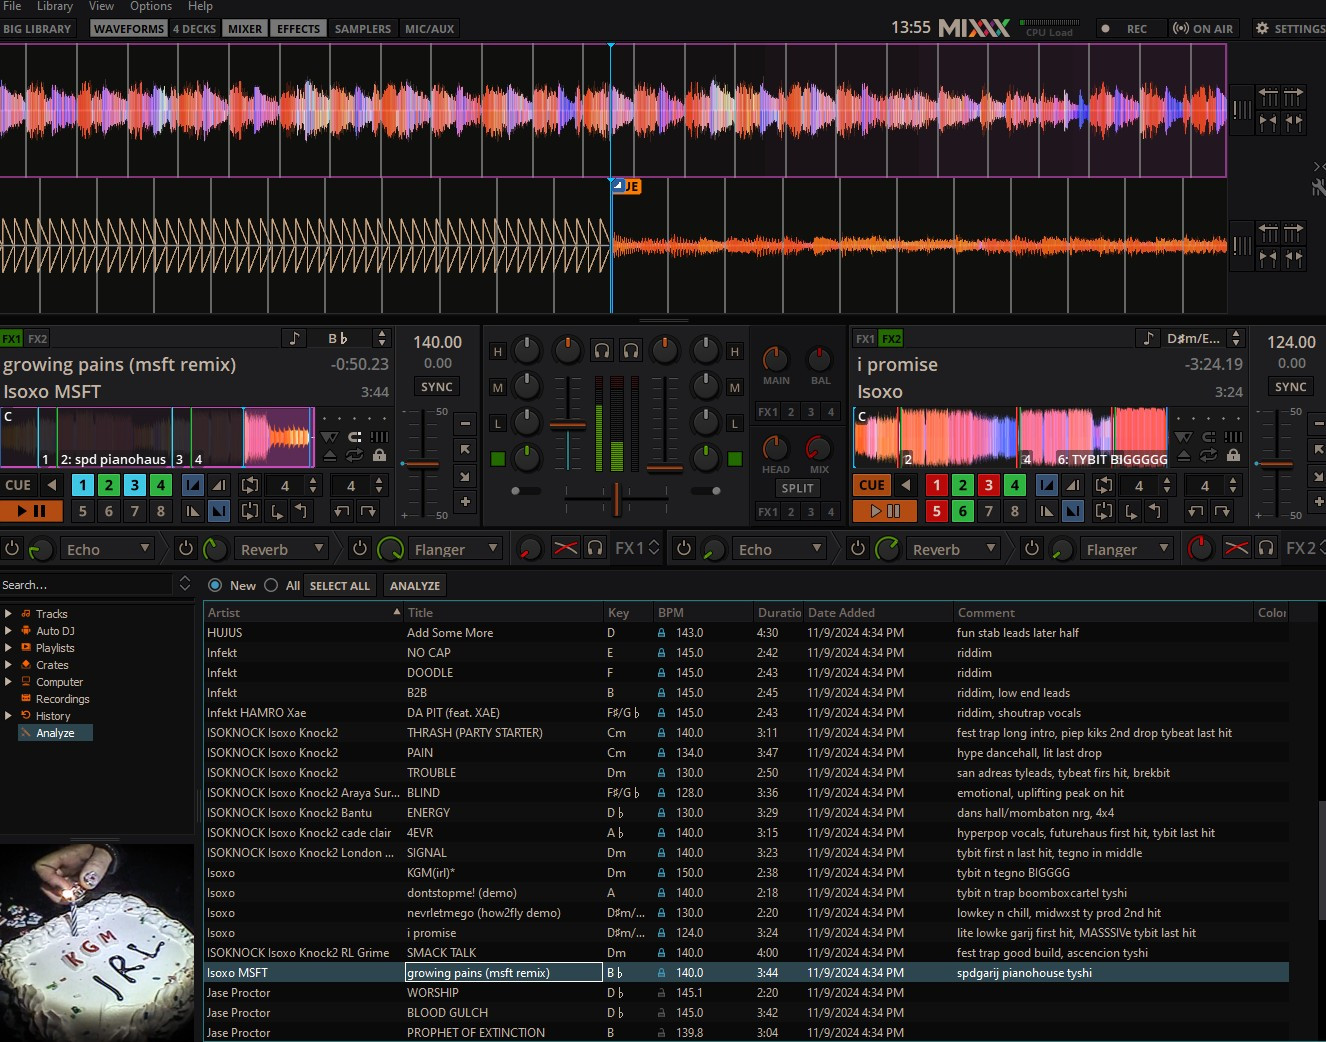This screenshot has height=1042, width=1326.
Task: Toggle beatgrid edit icon on deck 2
Action: 1233,437
